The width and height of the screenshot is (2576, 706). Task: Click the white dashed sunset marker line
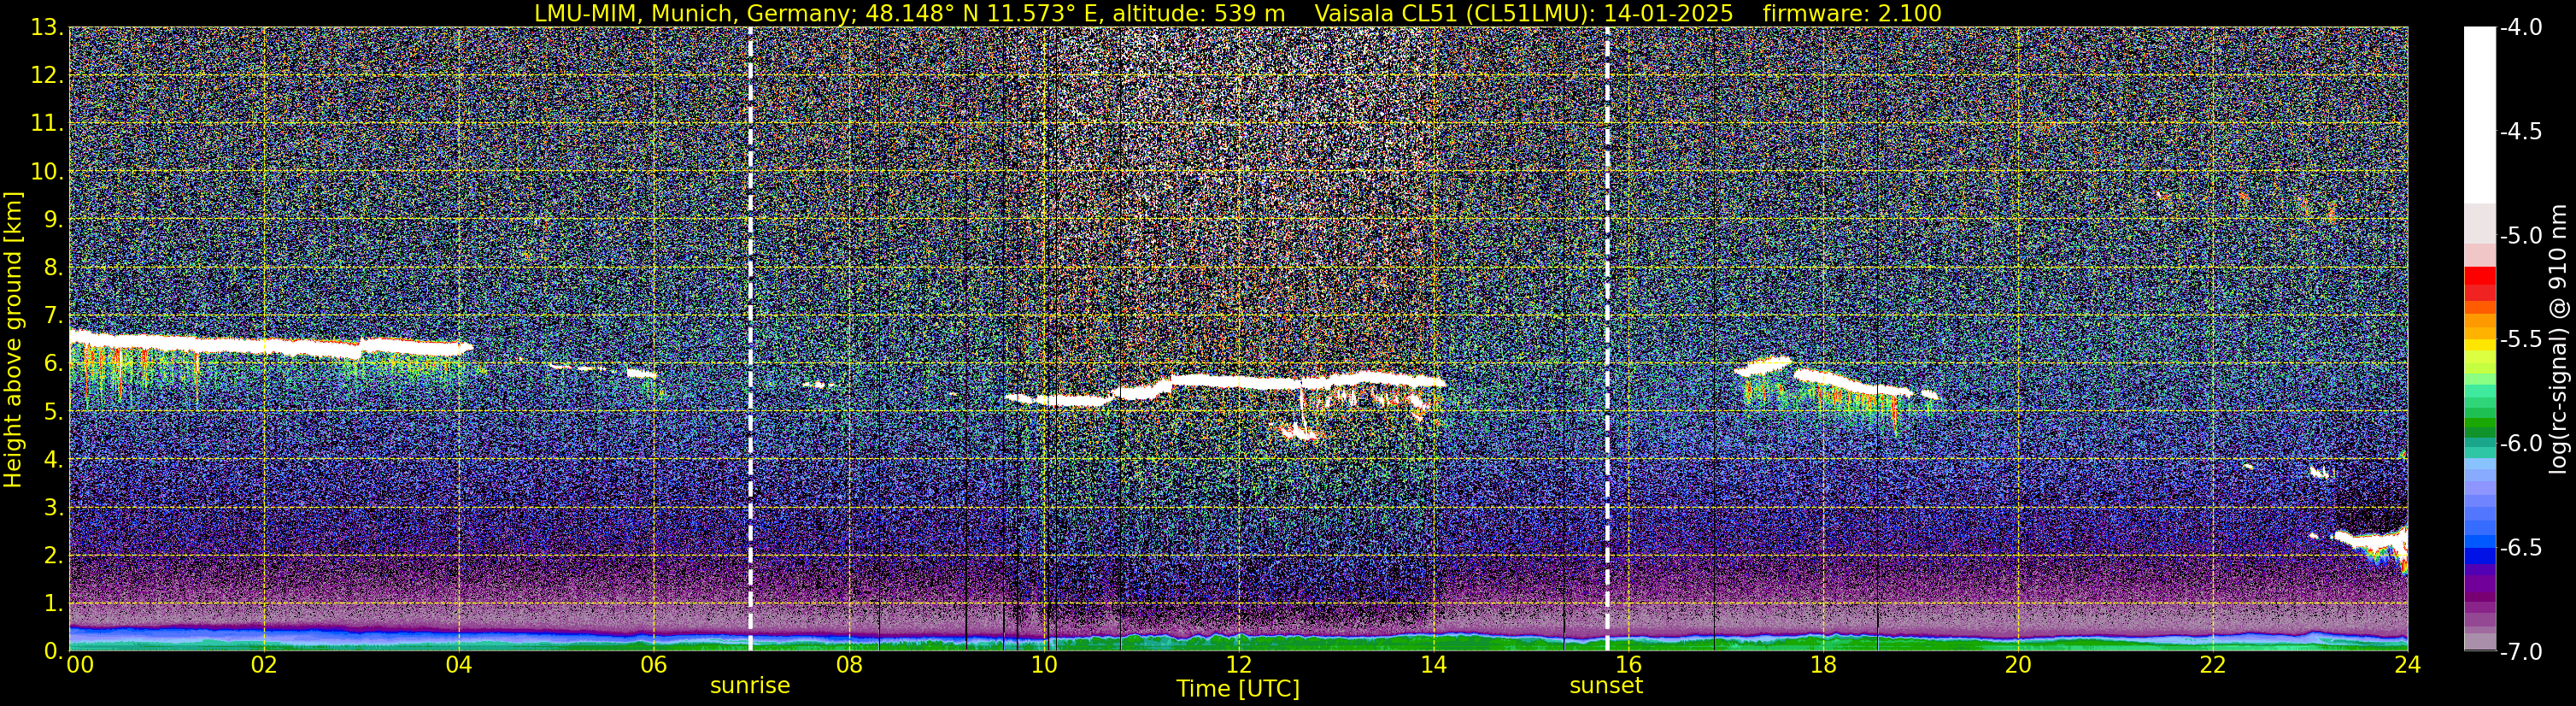(1607, 339)
